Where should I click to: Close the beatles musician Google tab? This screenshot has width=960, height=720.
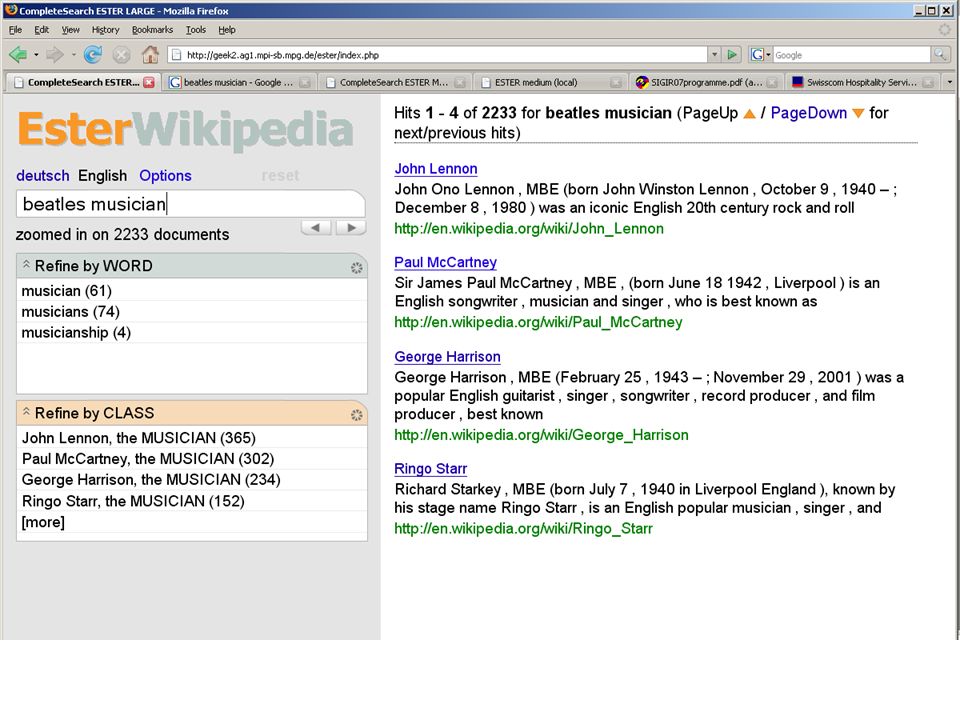[x=305, y=82]
